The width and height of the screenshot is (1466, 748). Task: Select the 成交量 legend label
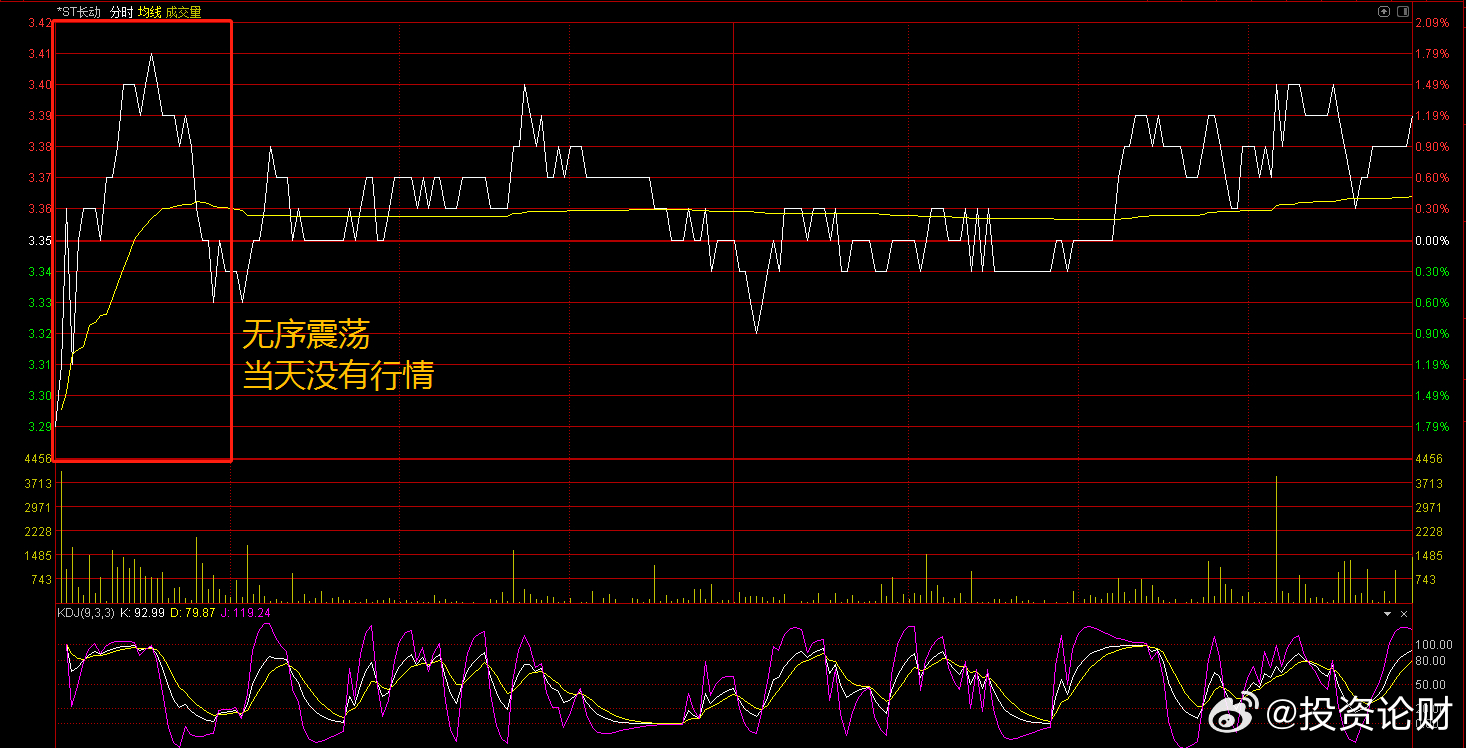click(x=183, y=12)
